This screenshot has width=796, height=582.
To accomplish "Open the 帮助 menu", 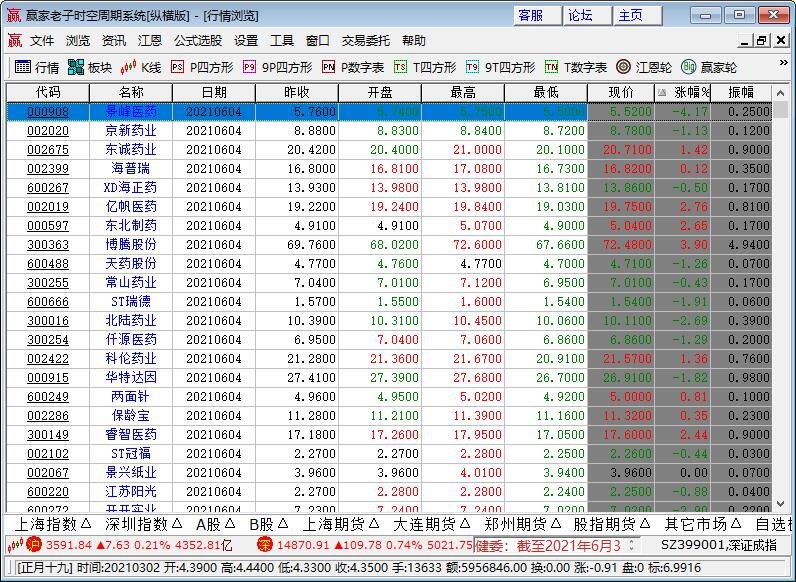I will (x=414, y=41).
